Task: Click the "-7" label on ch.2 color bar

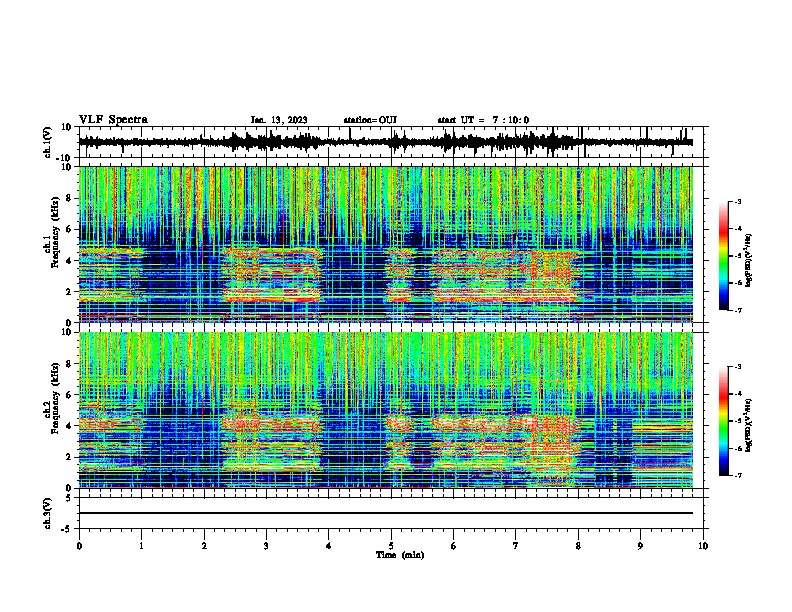Action: coord(737,475)
